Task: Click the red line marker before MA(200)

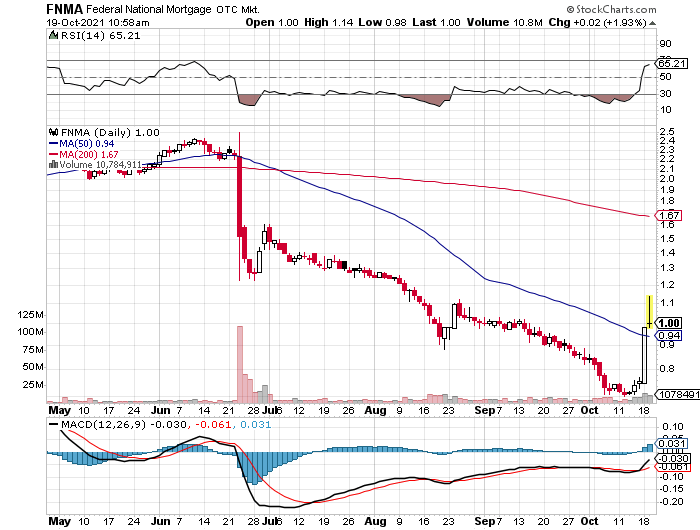Action: click(x=54, y=154)
